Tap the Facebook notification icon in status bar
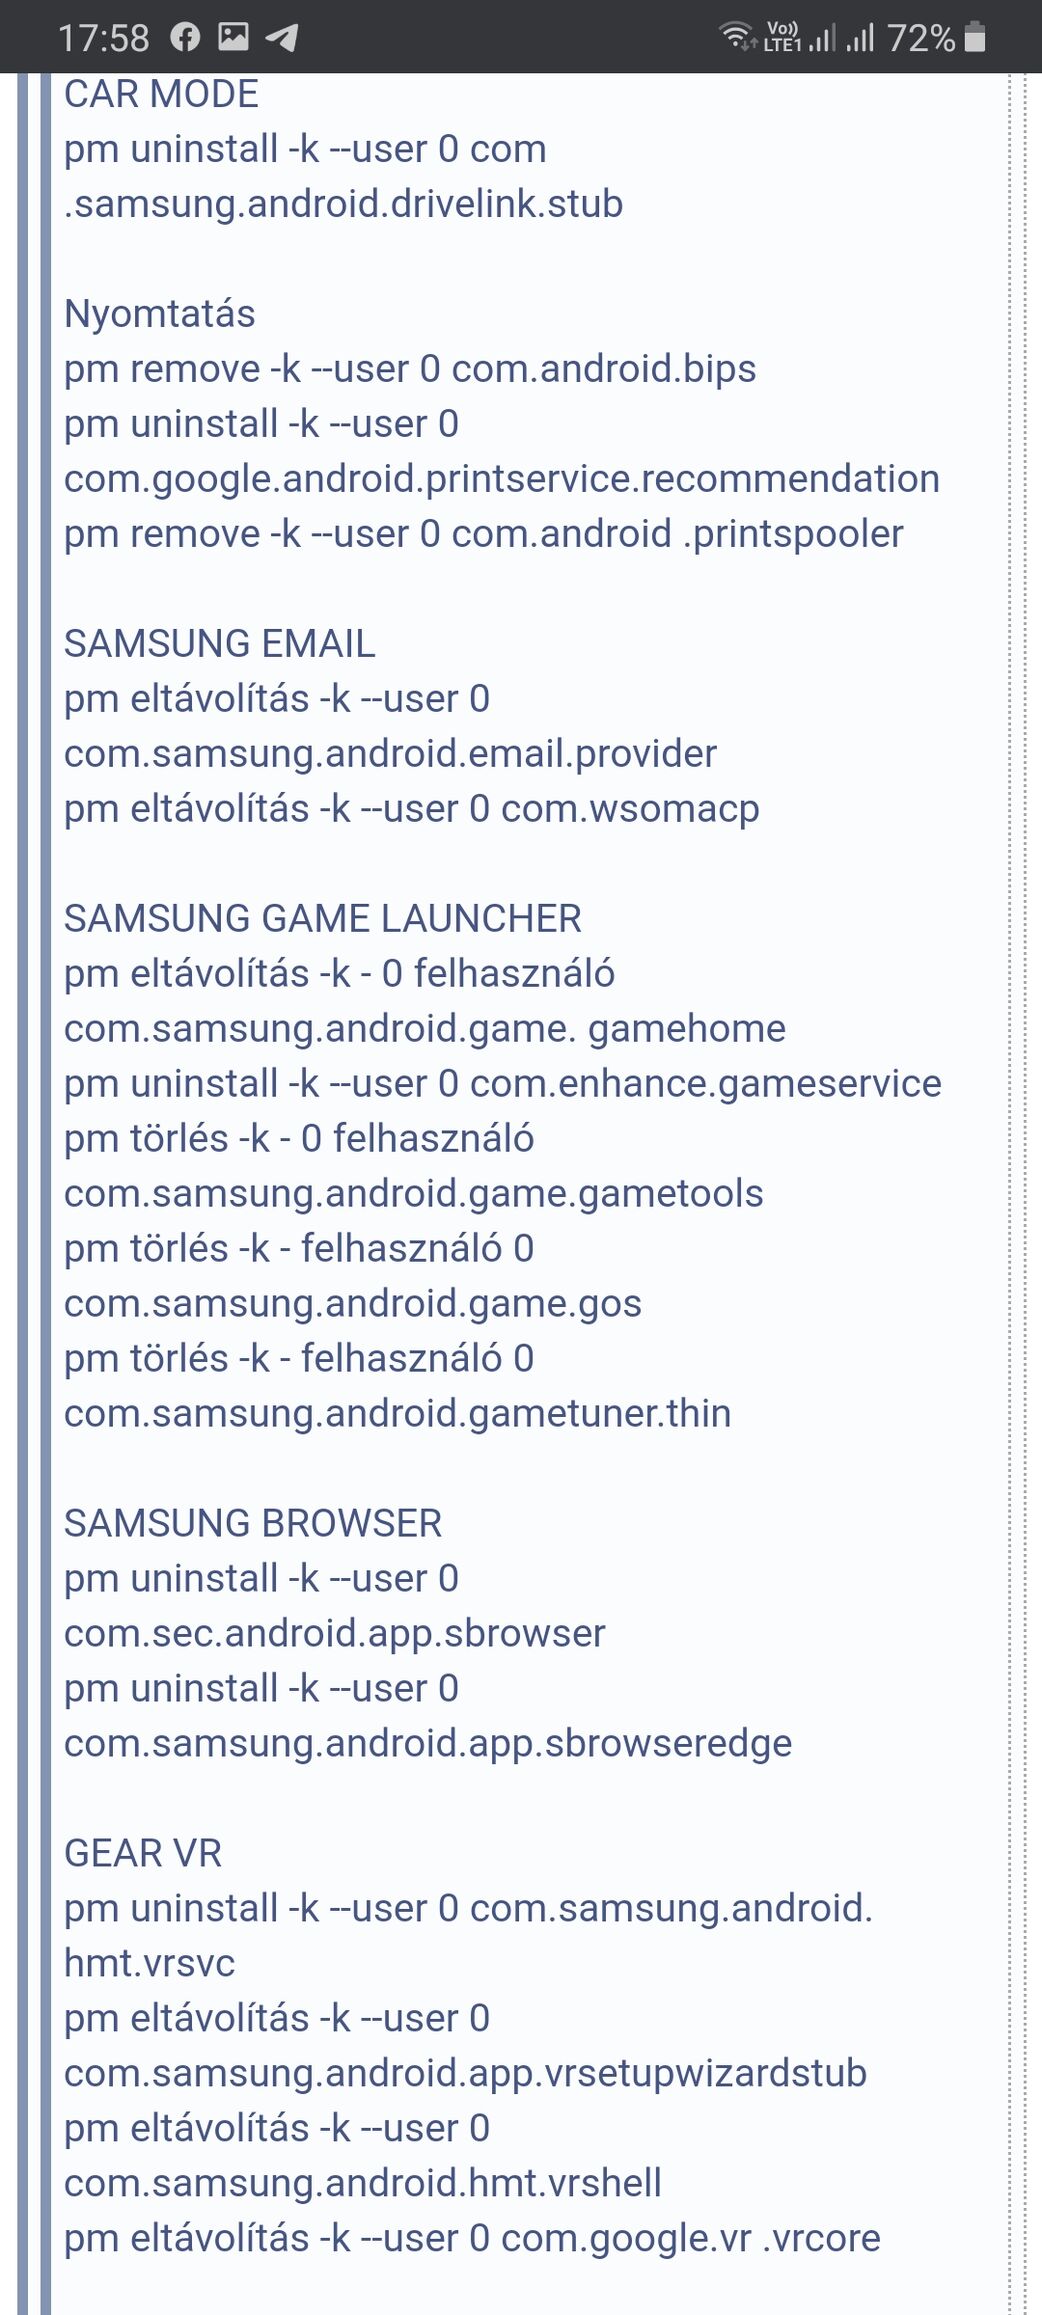The height and width of the screenshot is (2315, 1042). (185, 38)
